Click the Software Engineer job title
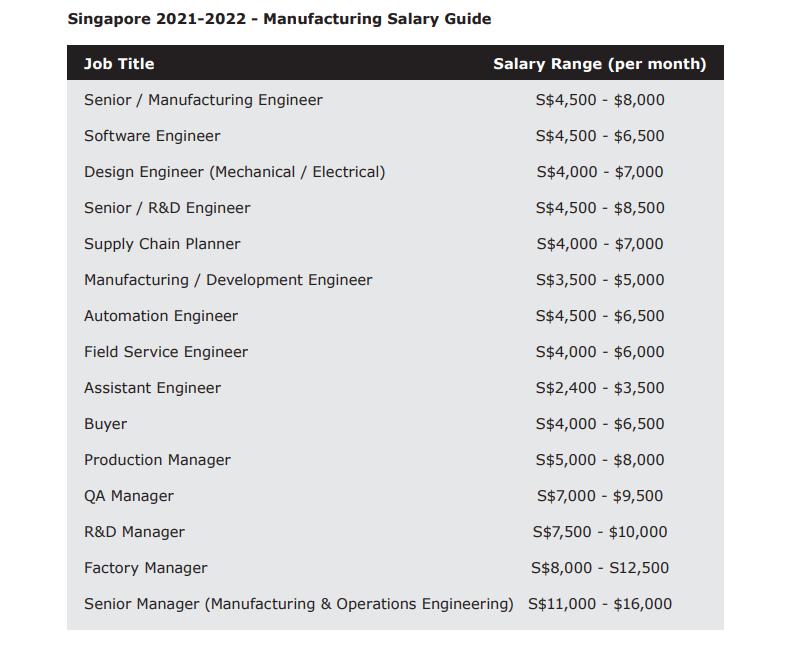The image size is (789, 650). tap(152, 136)
